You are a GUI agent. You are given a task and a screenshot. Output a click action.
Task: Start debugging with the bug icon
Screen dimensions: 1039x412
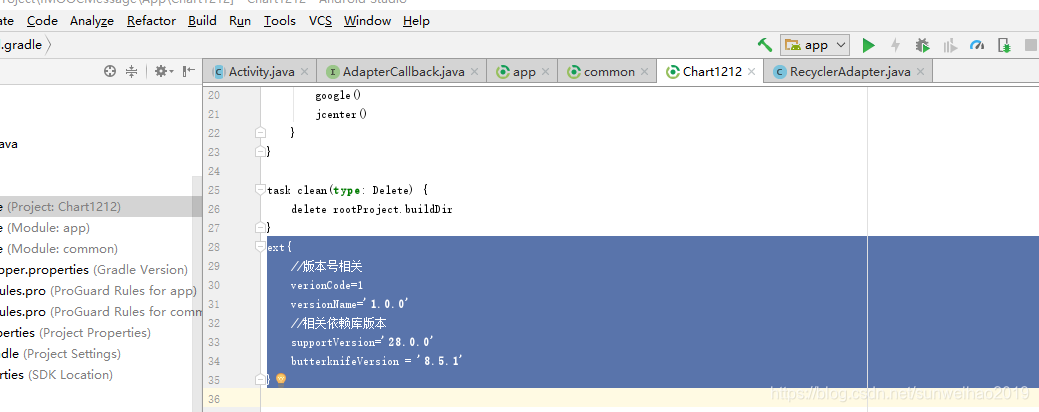[x=922, y=45]
